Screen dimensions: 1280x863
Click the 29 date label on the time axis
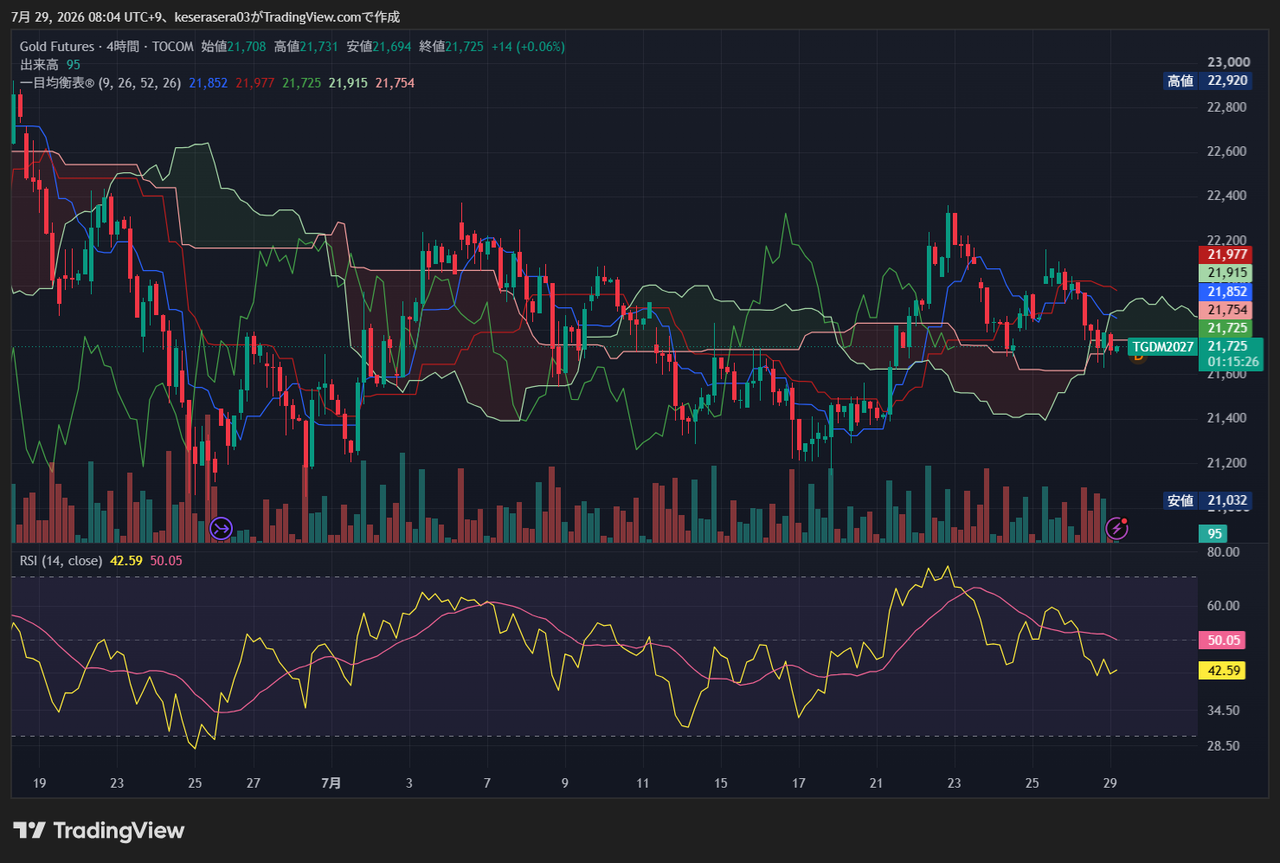[x=1110, y=783]
